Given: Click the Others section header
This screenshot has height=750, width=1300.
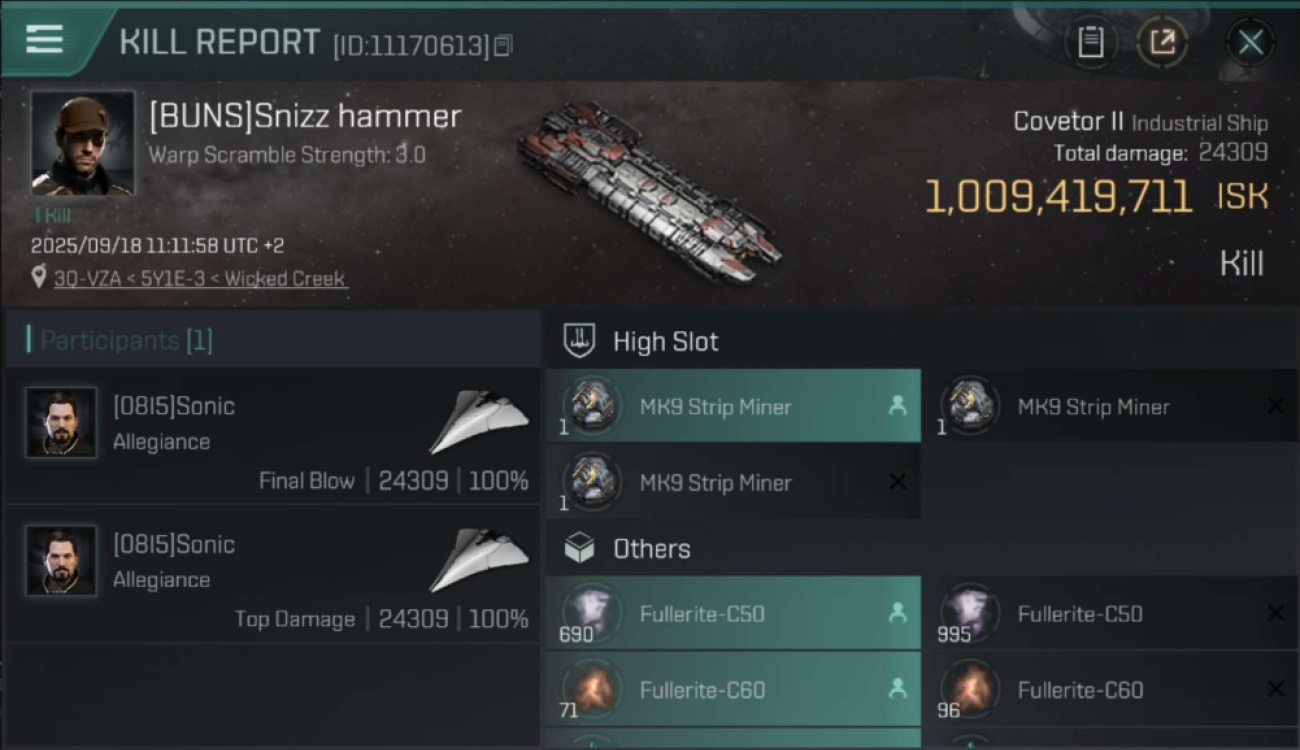Looking at the screenshot, I should [x=651, y=549].
